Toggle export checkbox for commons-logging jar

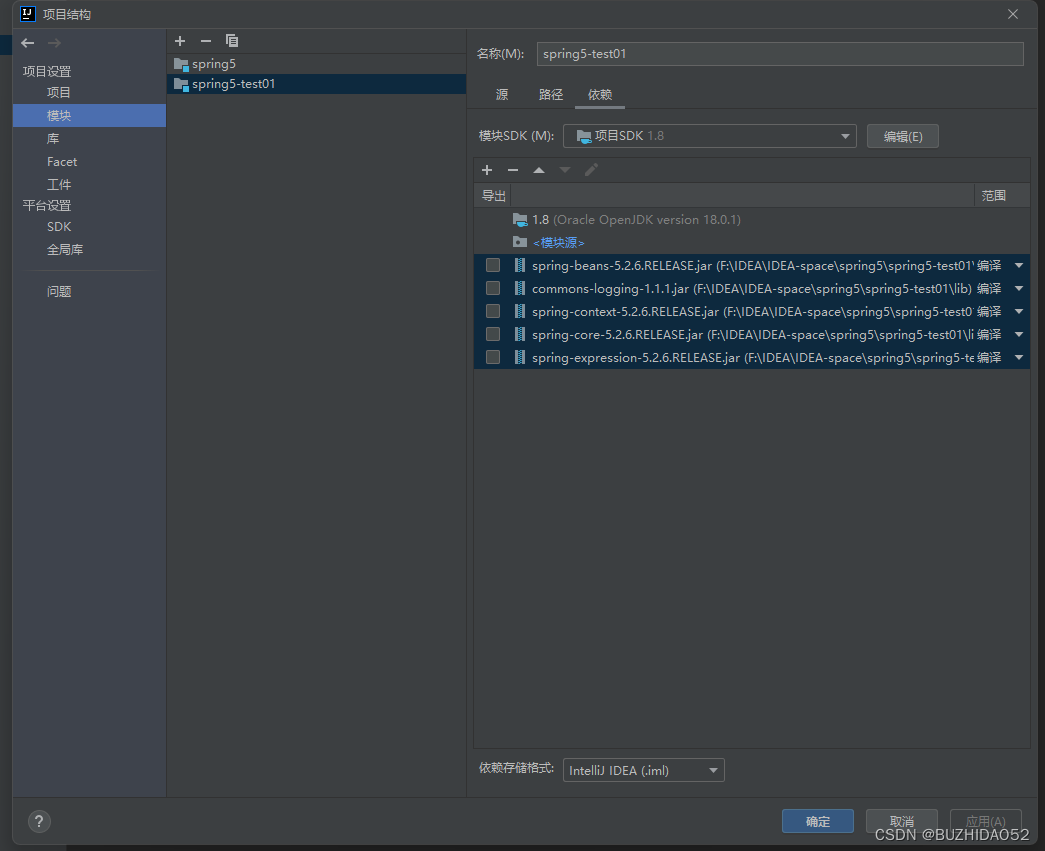point(493,288)
